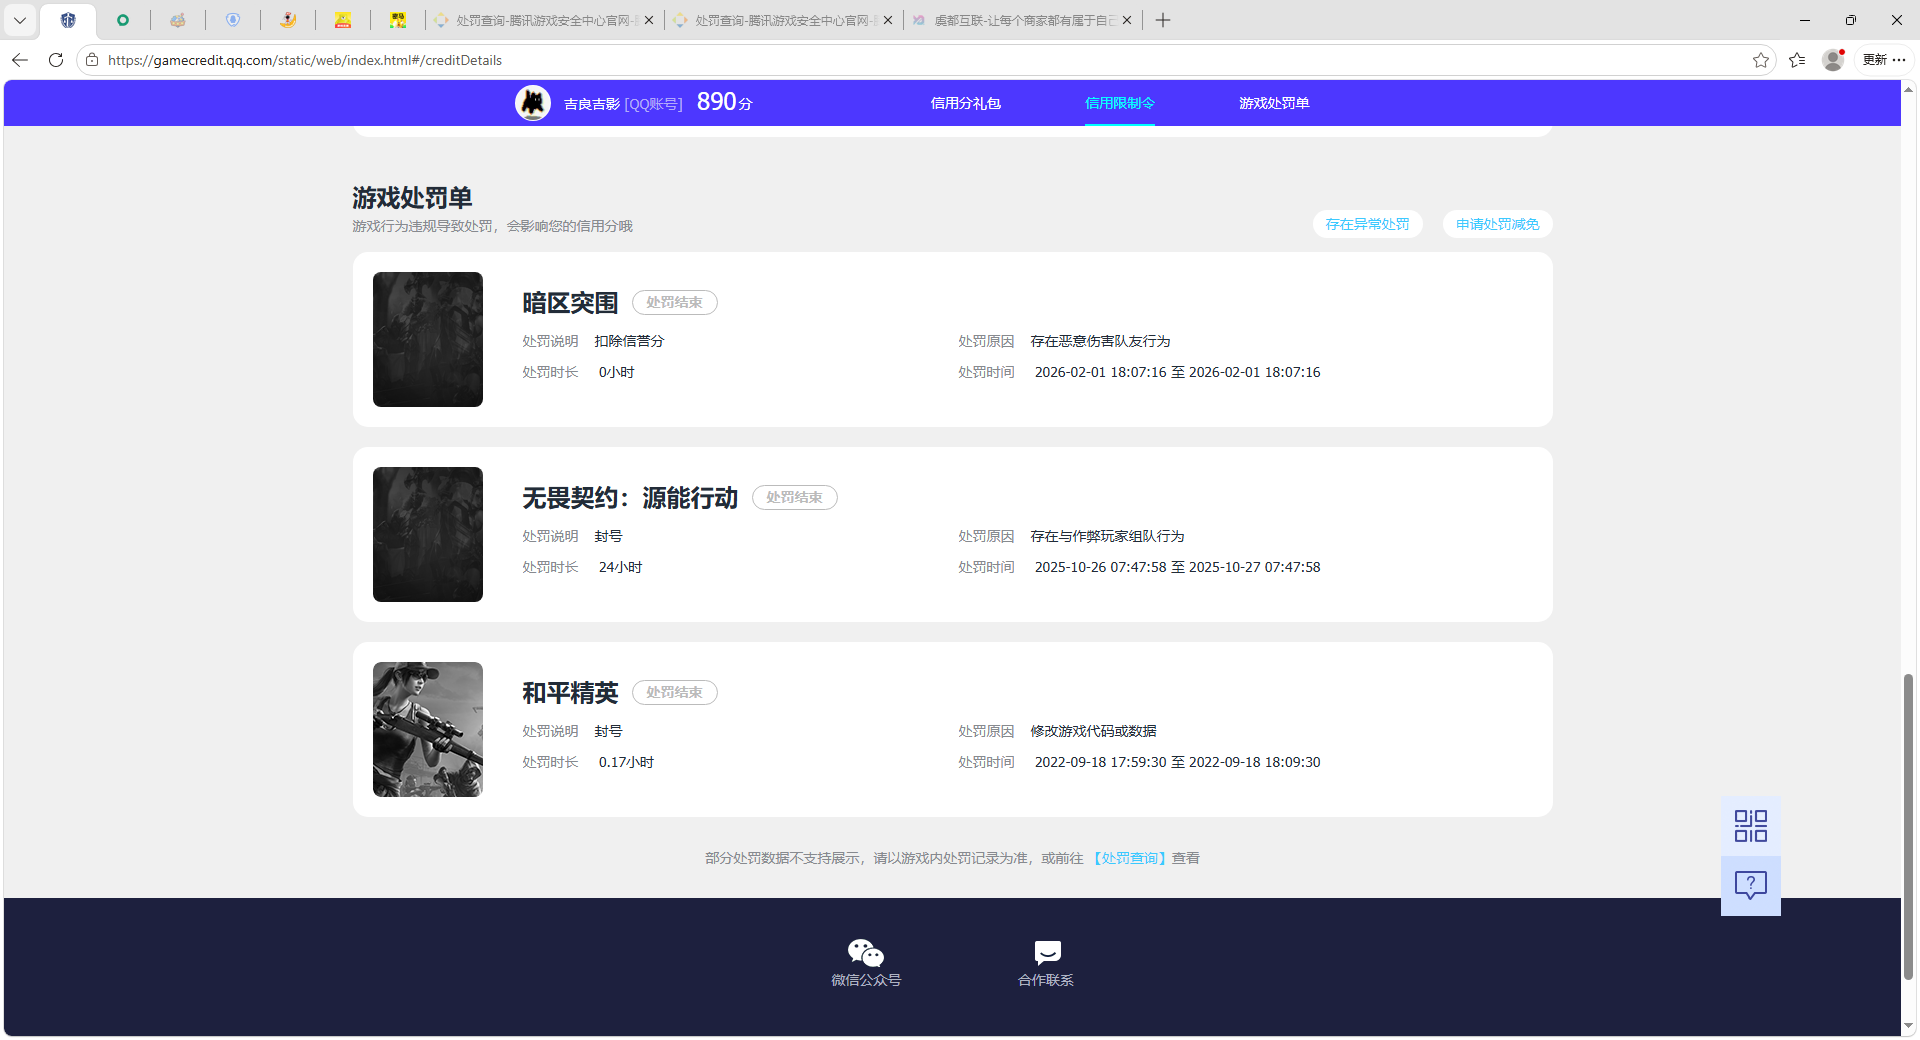Go to 信用分礼包 section

click(x=965, y=103)
